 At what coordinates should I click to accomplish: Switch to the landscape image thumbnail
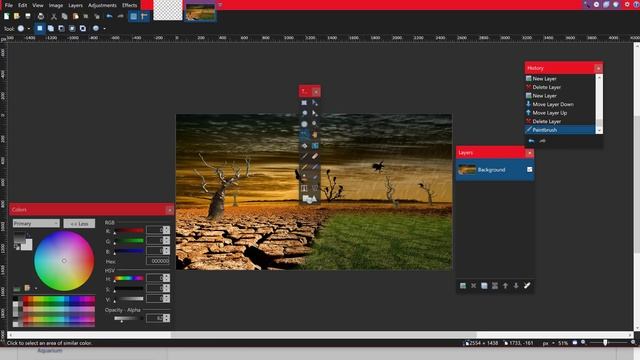(x=200, y=11)
